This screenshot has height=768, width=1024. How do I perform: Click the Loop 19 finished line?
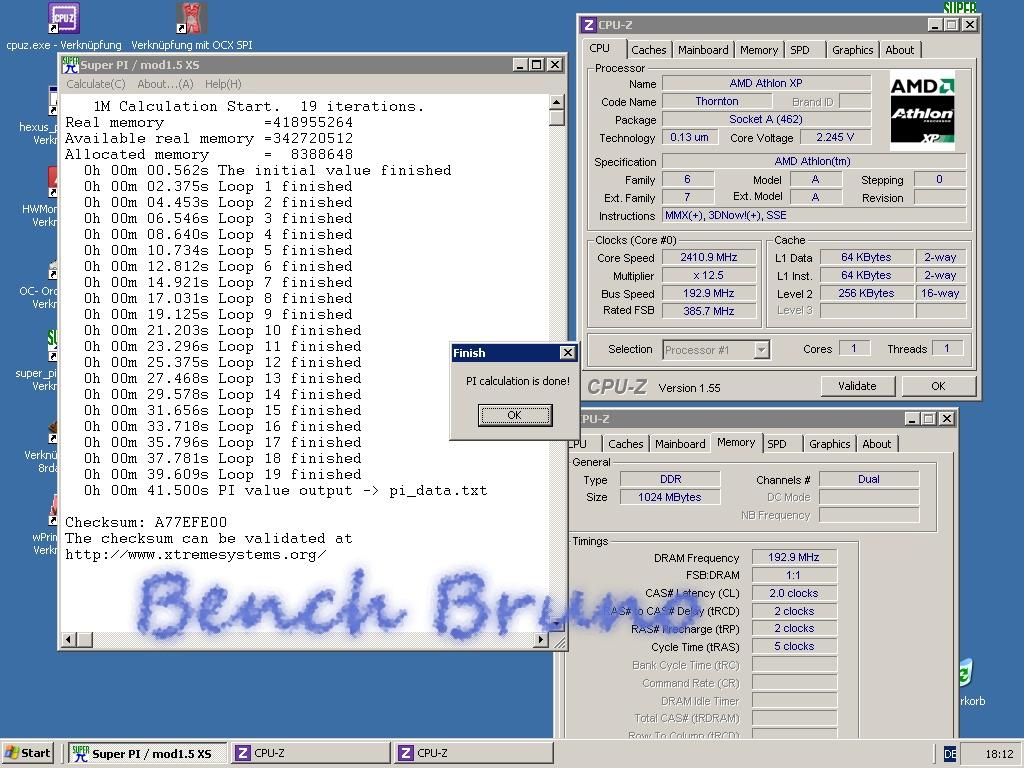tap(223, 474)
